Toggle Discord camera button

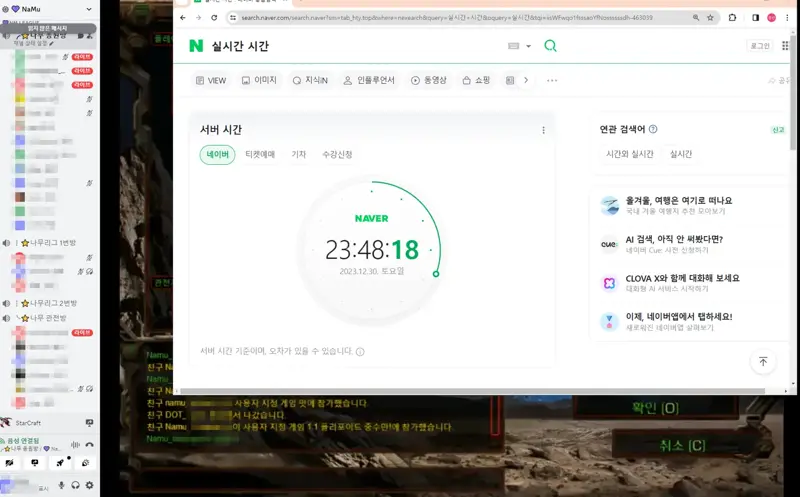click(10, 462)
